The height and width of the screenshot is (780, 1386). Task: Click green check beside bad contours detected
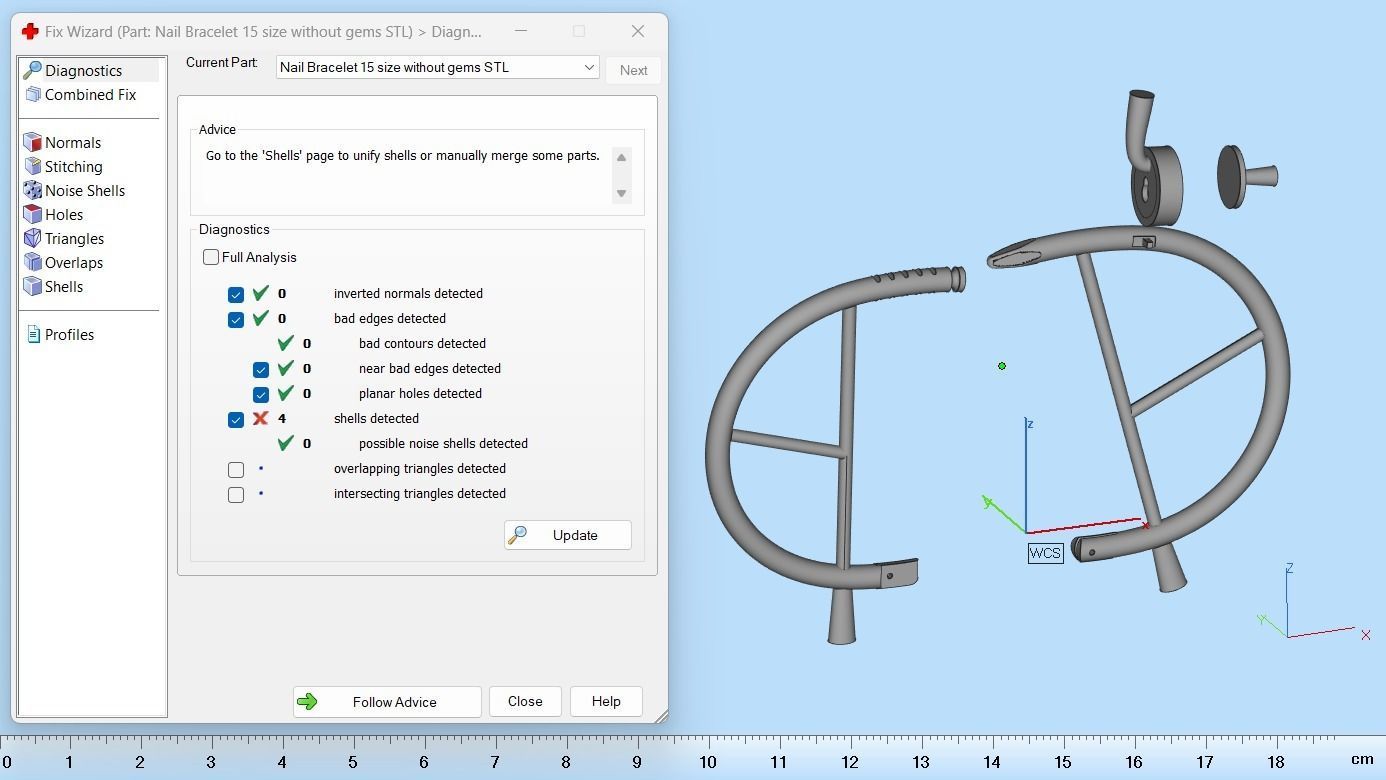pos(286,343)
